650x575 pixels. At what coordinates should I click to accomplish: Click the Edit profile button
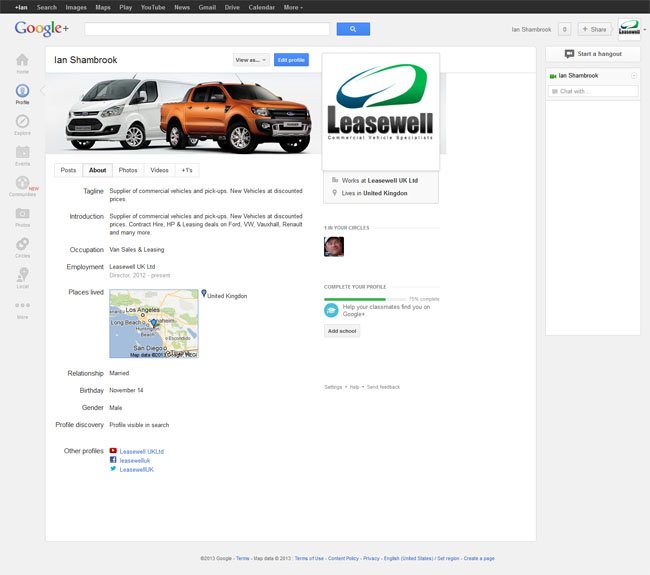[291, 60]
